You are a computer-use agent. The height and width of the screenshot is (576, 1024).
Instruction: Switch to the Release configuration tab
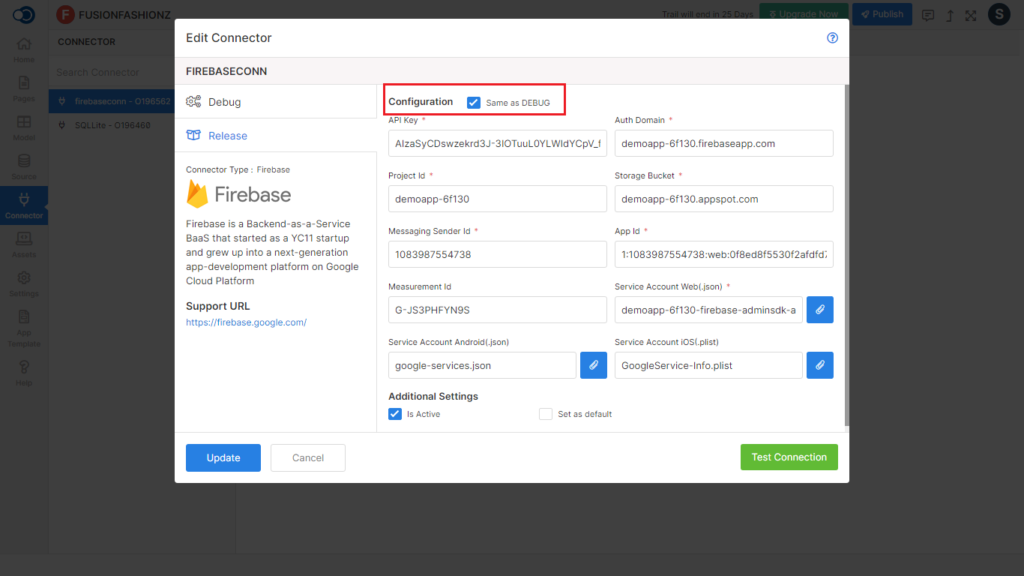point(276,136)
